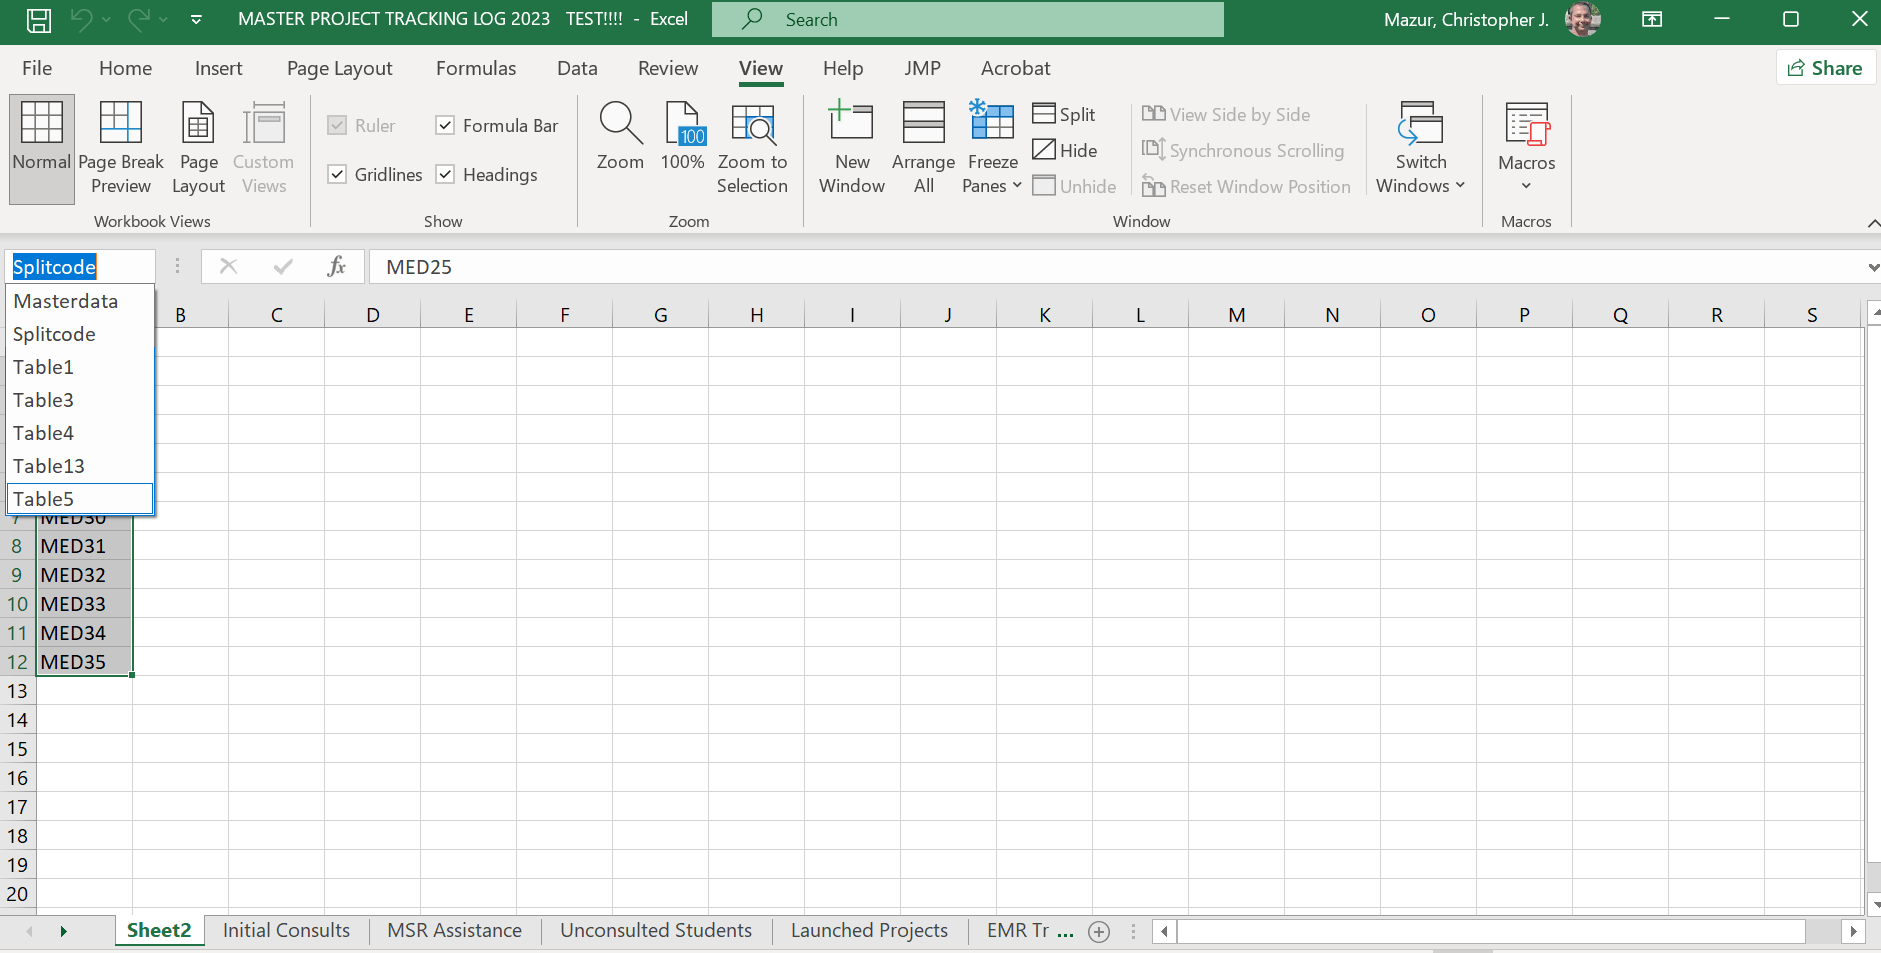Viewport: 1881px width, 953px height.
Task: Click horizontal scrollbar right arrow
Action: pos(1853,932)
